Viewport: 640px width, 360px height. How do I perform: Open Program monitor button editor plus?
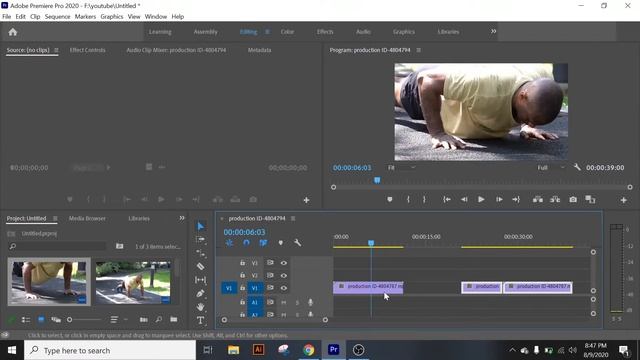pos(623,200)
